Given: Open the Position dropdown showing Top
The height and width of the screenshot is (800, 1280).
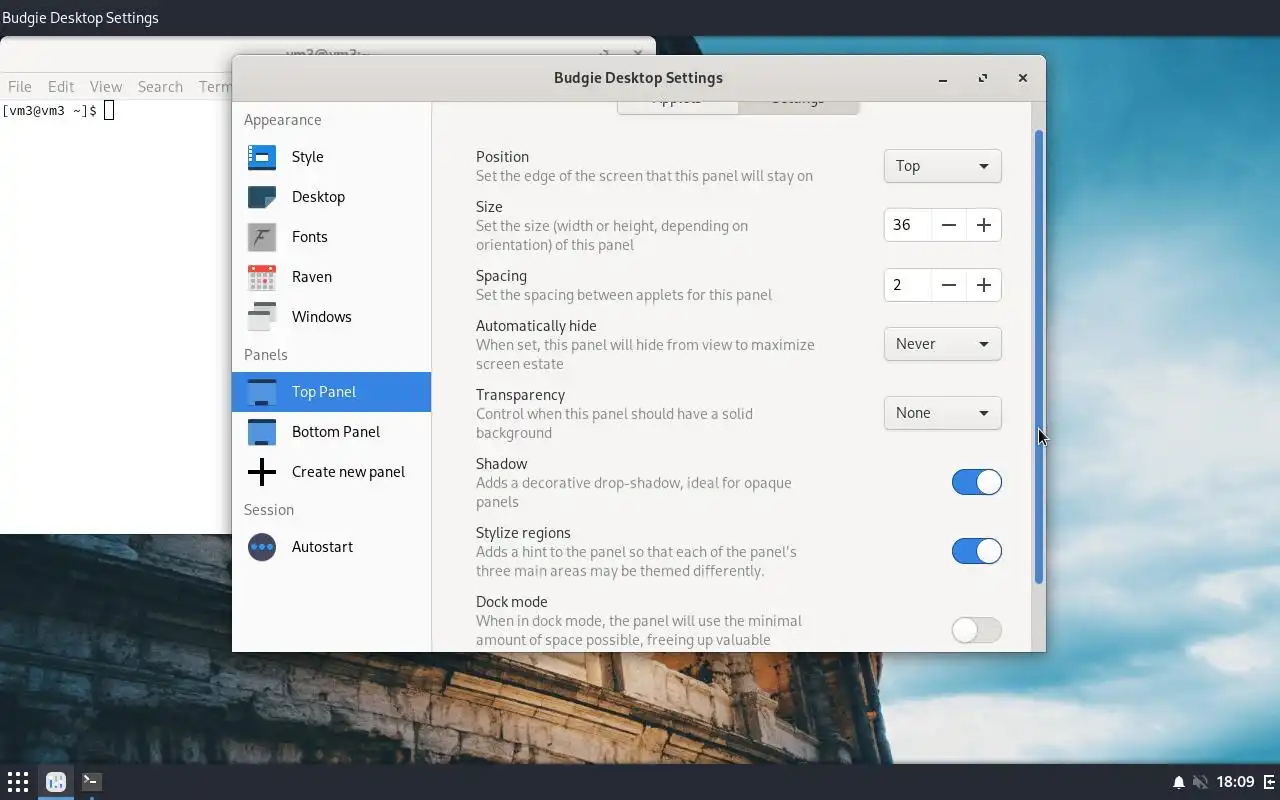Looking at the screenshot, I should tap(942, 166).
